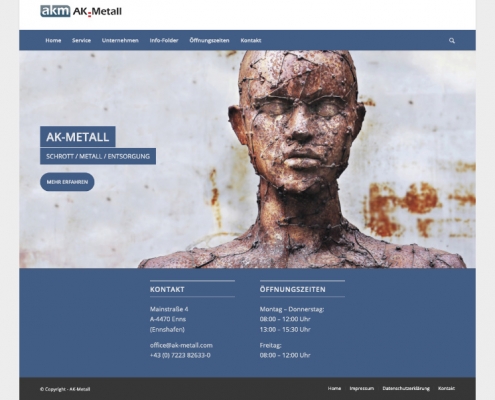The image size is (495, 400).
Task: Select the A-4470 Enns text
Action: (168, 319)
